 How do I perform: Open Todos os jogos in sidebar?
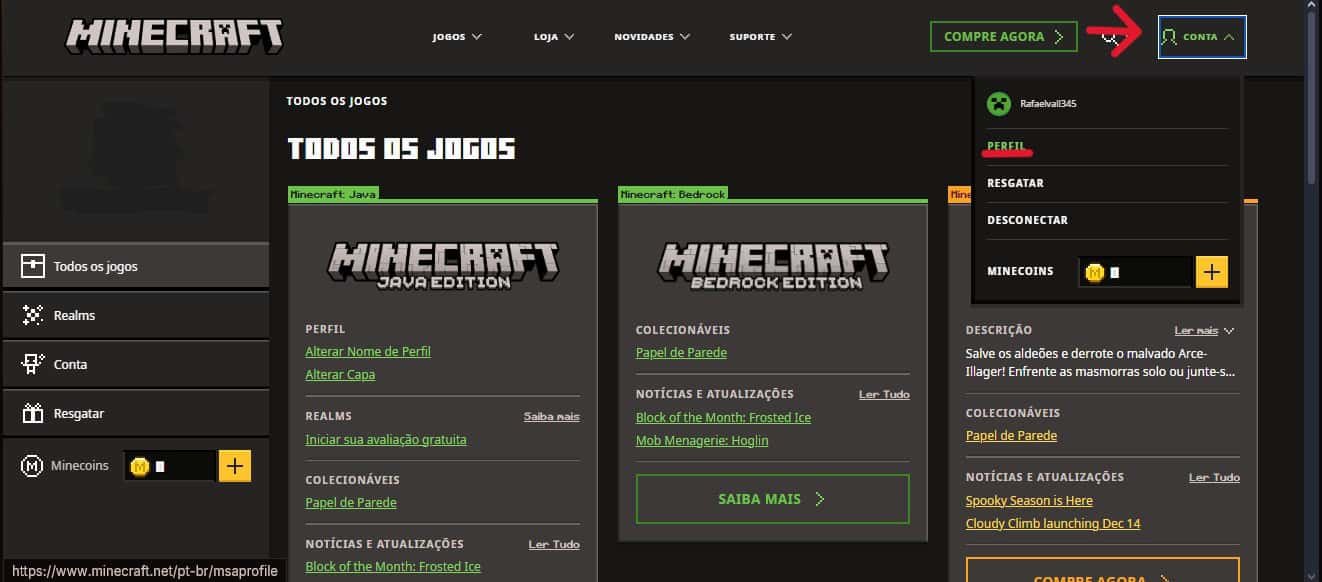[x=135, y=266]
